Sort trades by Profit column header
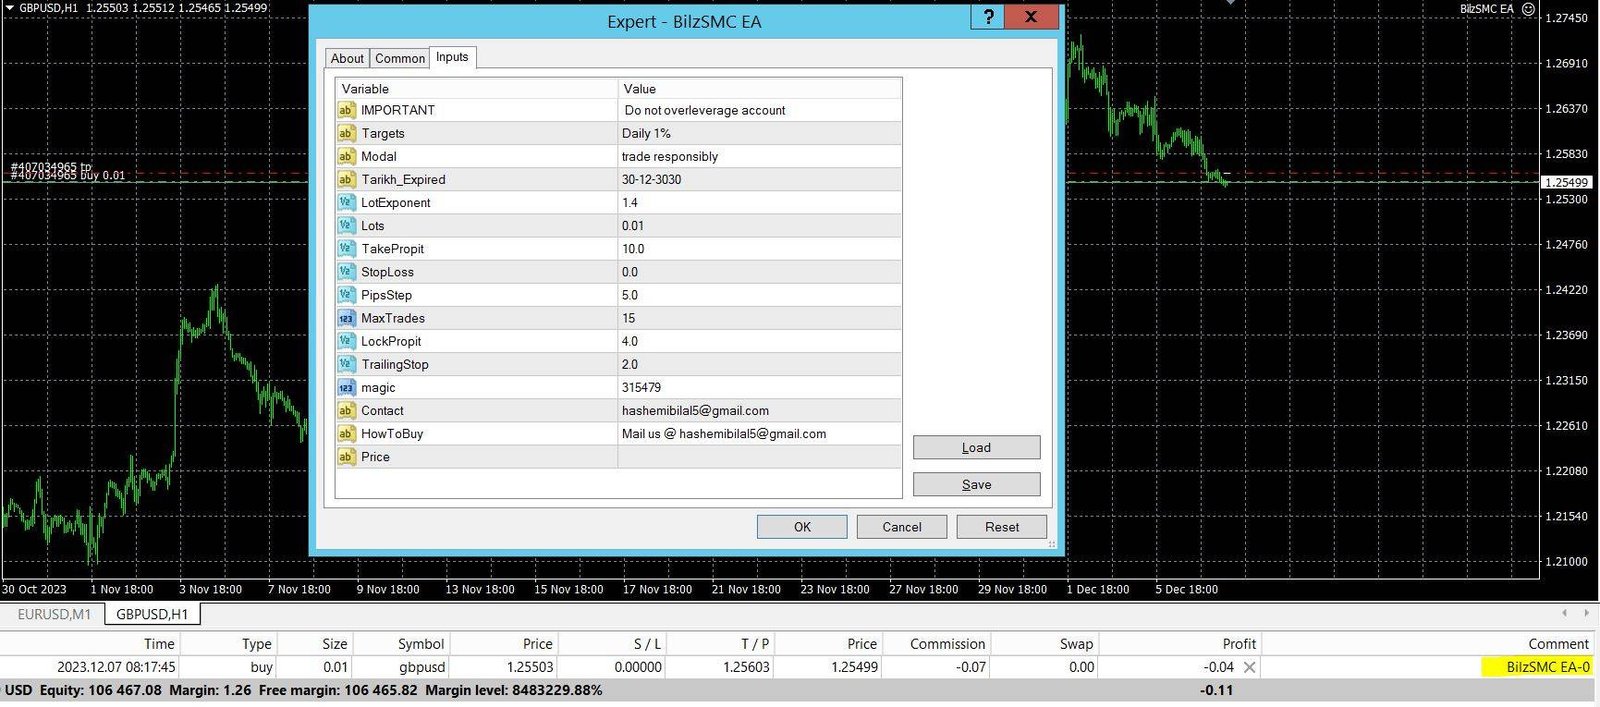Image resolution: width=1600 pixels, height=707 pixels. point(1238,644)
